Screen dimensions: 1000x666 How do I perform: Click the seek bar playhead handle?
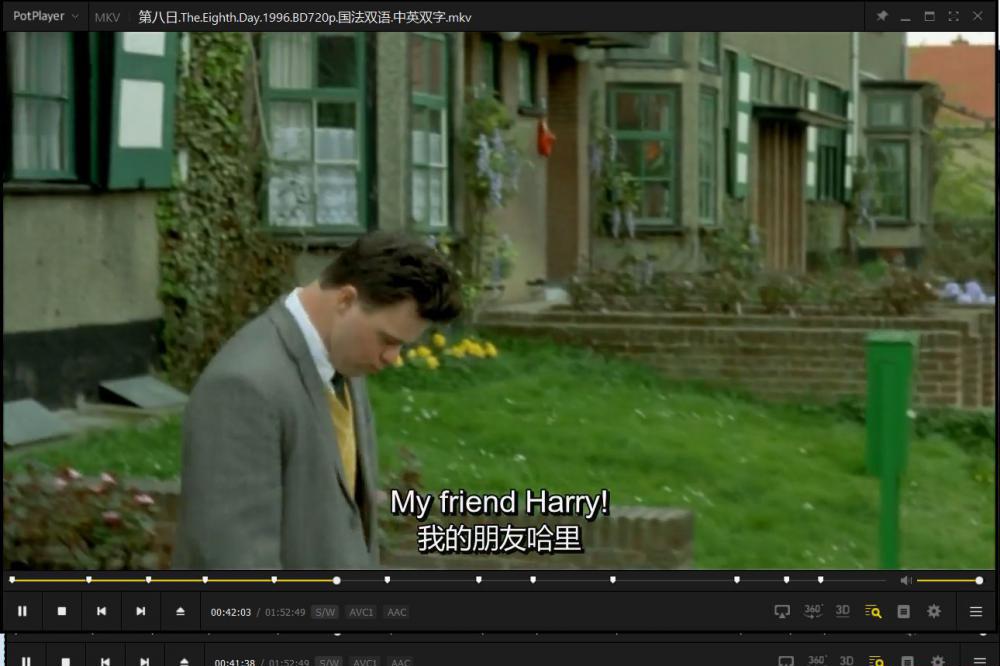point(336,580)
